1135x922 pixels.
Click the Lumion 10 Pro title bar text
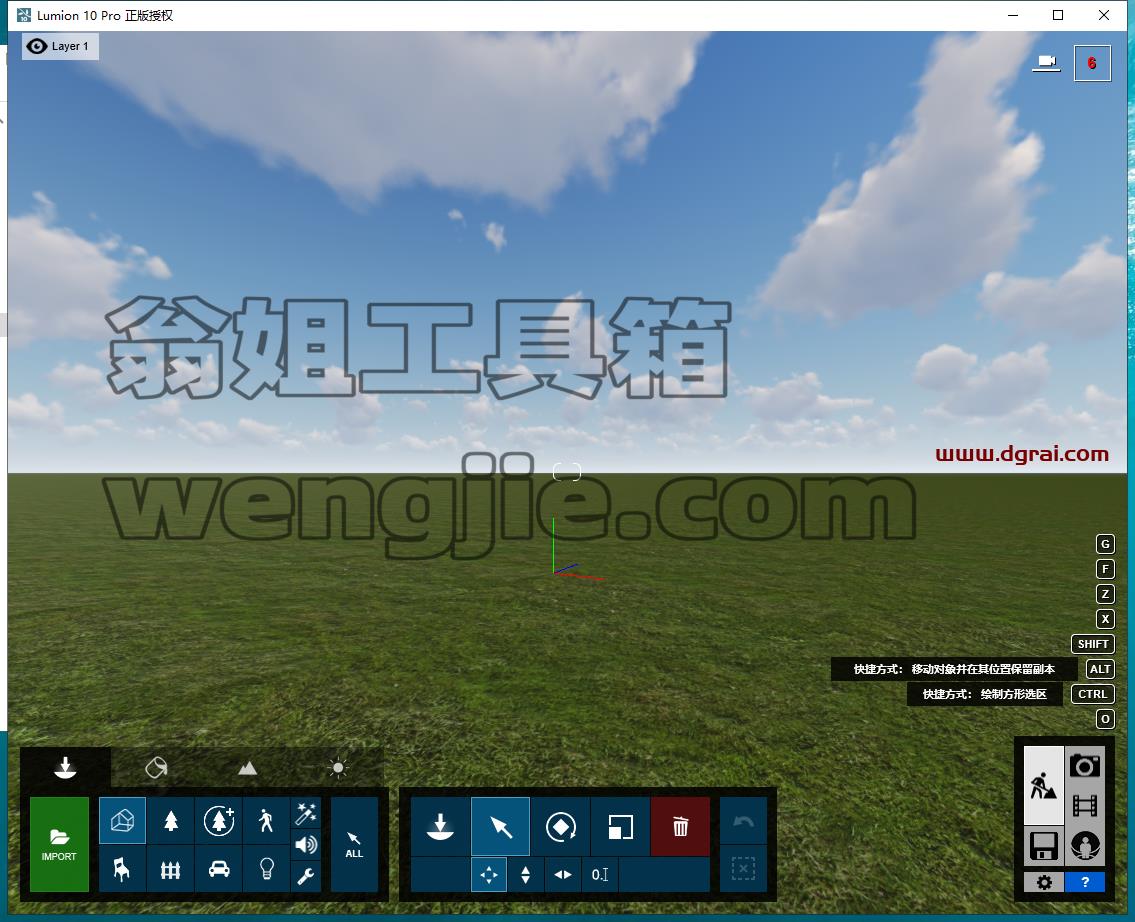105,15
